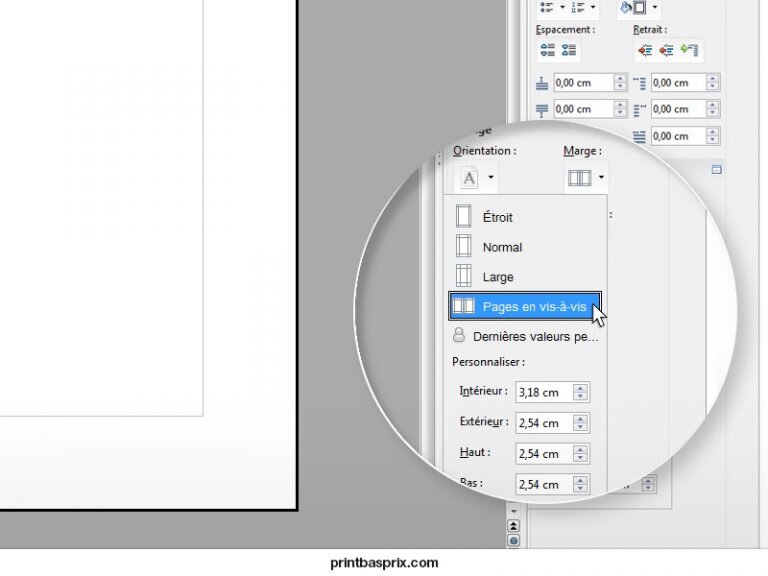Click the Bas margin field
The width and height of the screenshot is (768, 576).
pyautogui.click(x=544, y=484)
